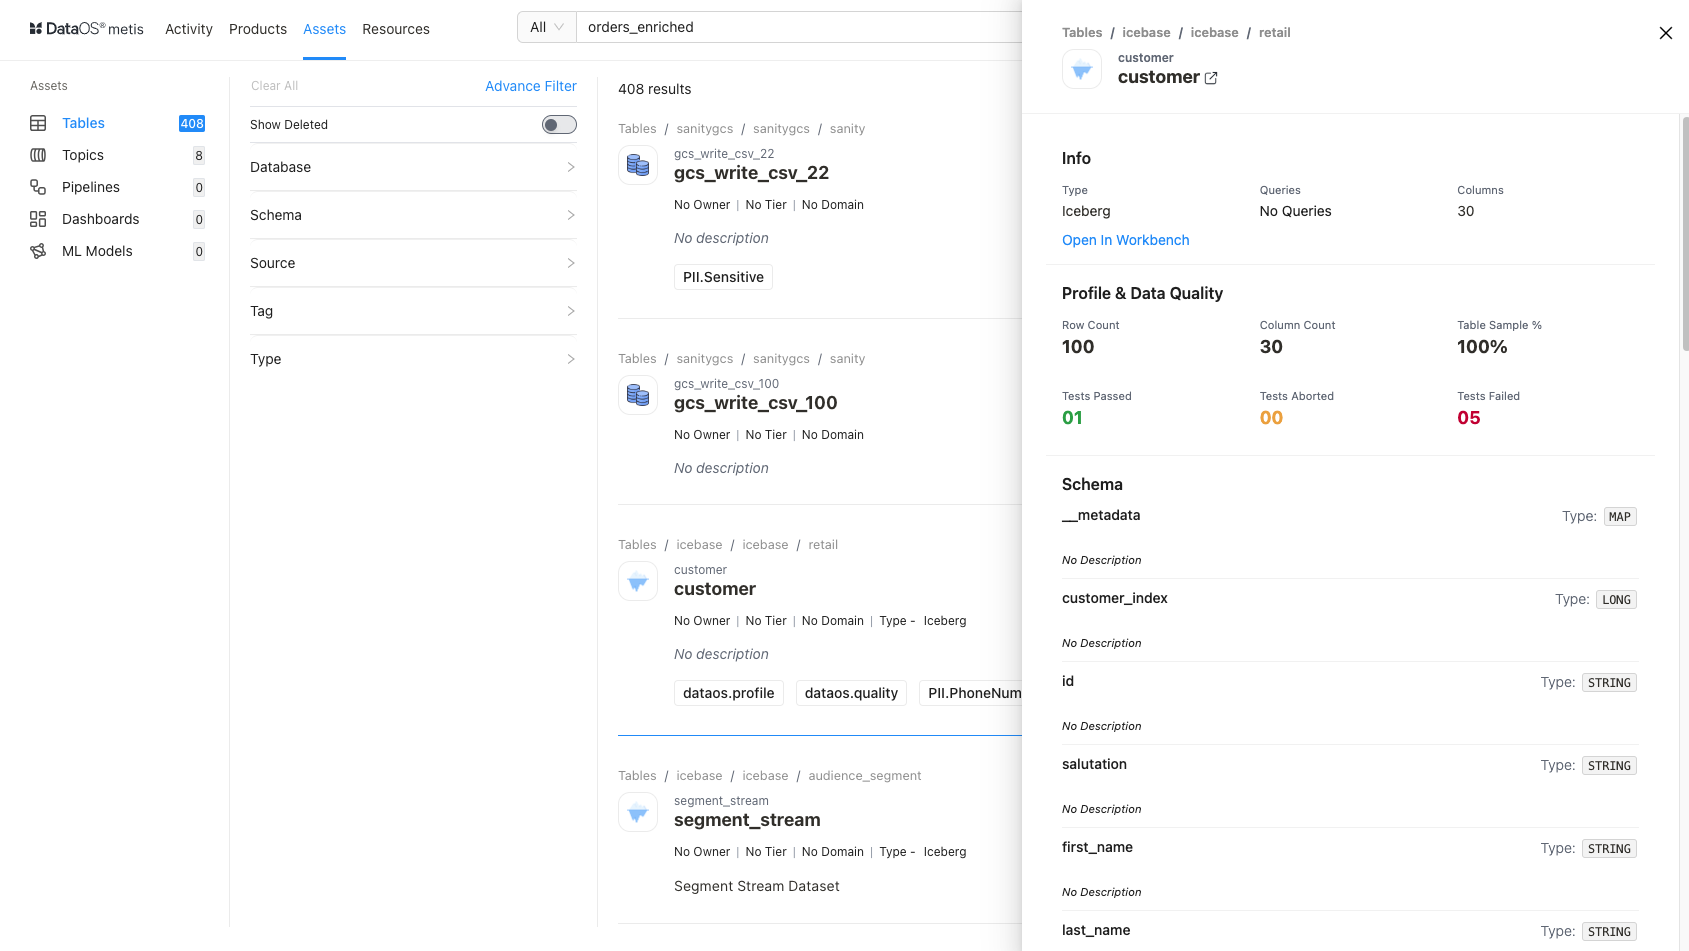Open gcs_write_csv_100 result title
Viewport: 1689px width, 951px height.
coord(756,403)
